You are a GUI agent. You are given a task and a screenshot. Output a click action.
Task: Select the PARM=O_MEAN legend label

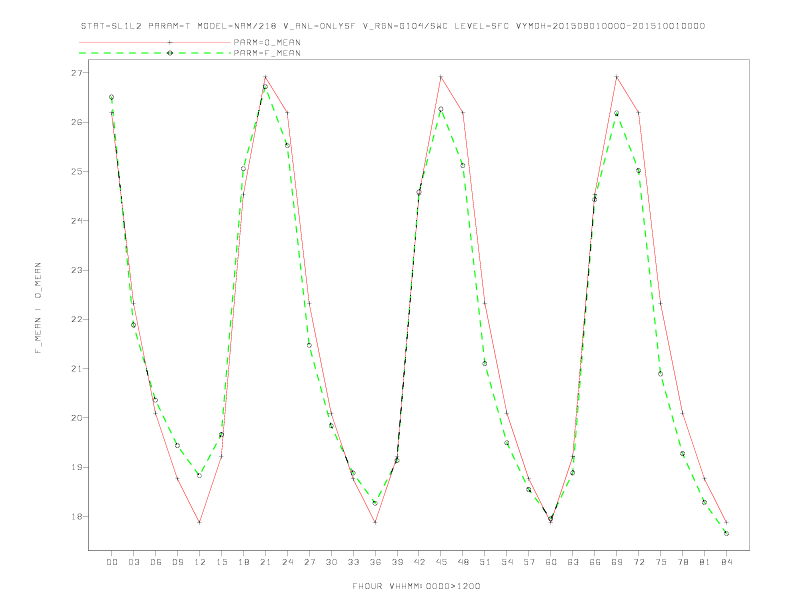[267, 42]
